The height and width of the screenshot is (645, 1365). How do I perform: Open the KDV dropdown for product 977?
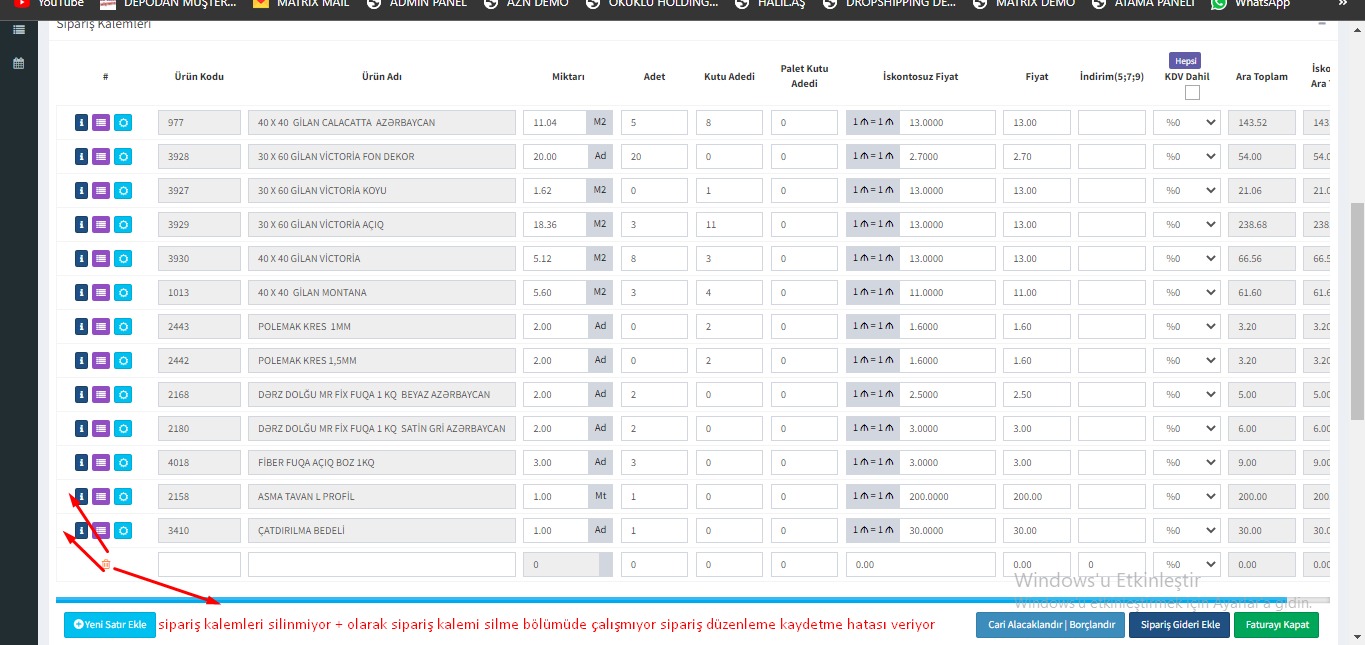tap(1187, 123)
